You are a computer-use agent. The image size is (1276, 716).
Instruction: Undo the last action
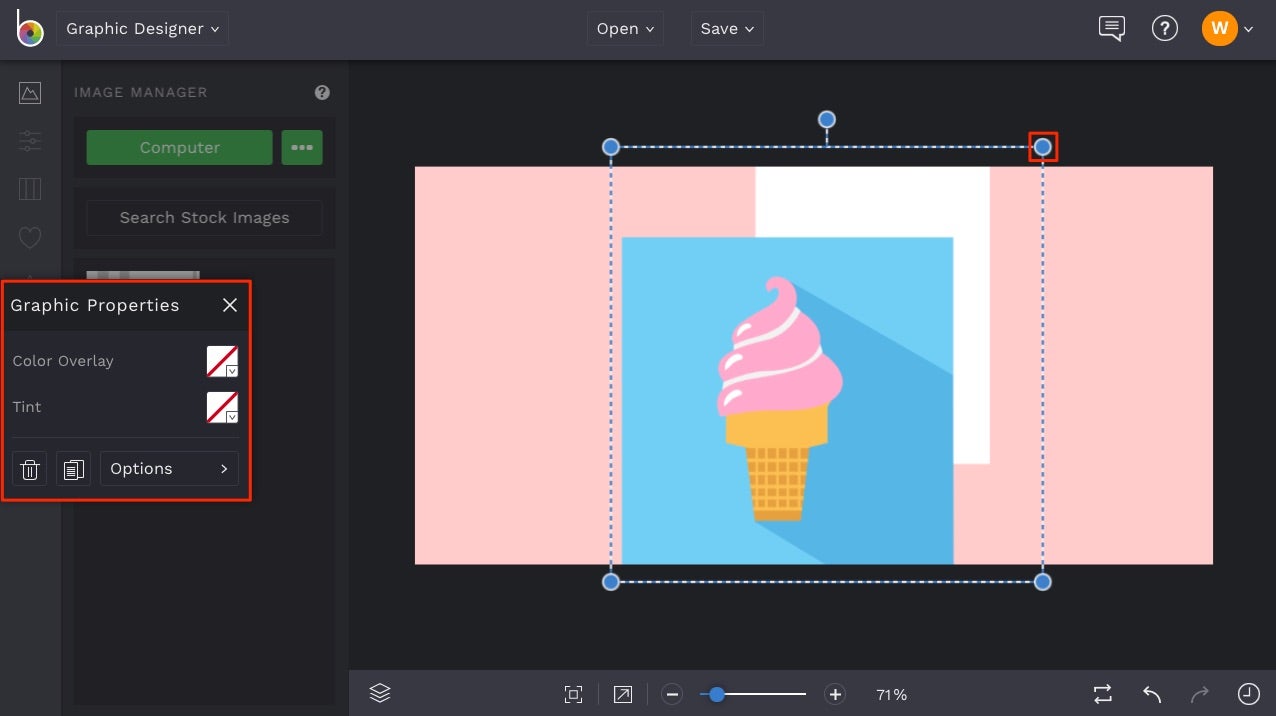1150,693
